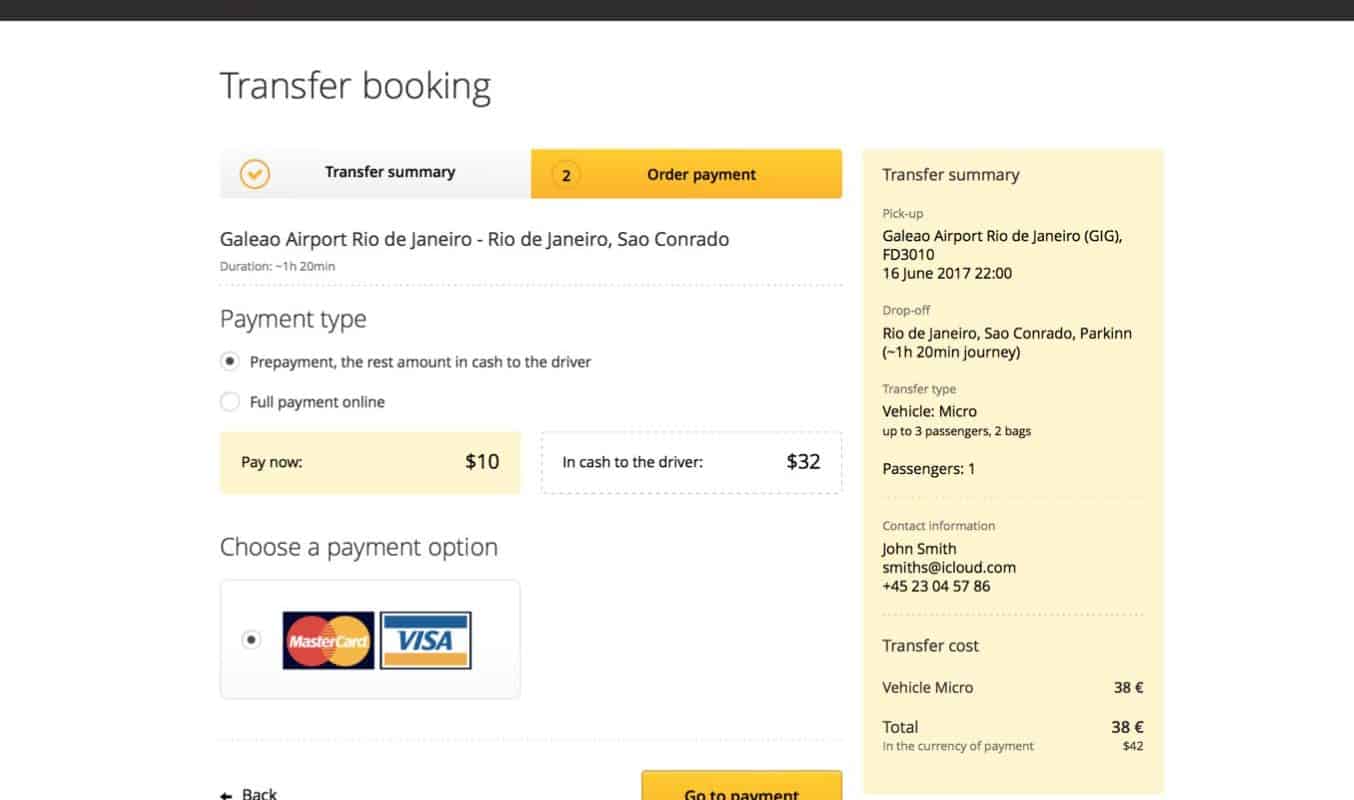Screen dimensions: 1354x800
Task: Click the VISA card logo
Action: click(425, 640)
